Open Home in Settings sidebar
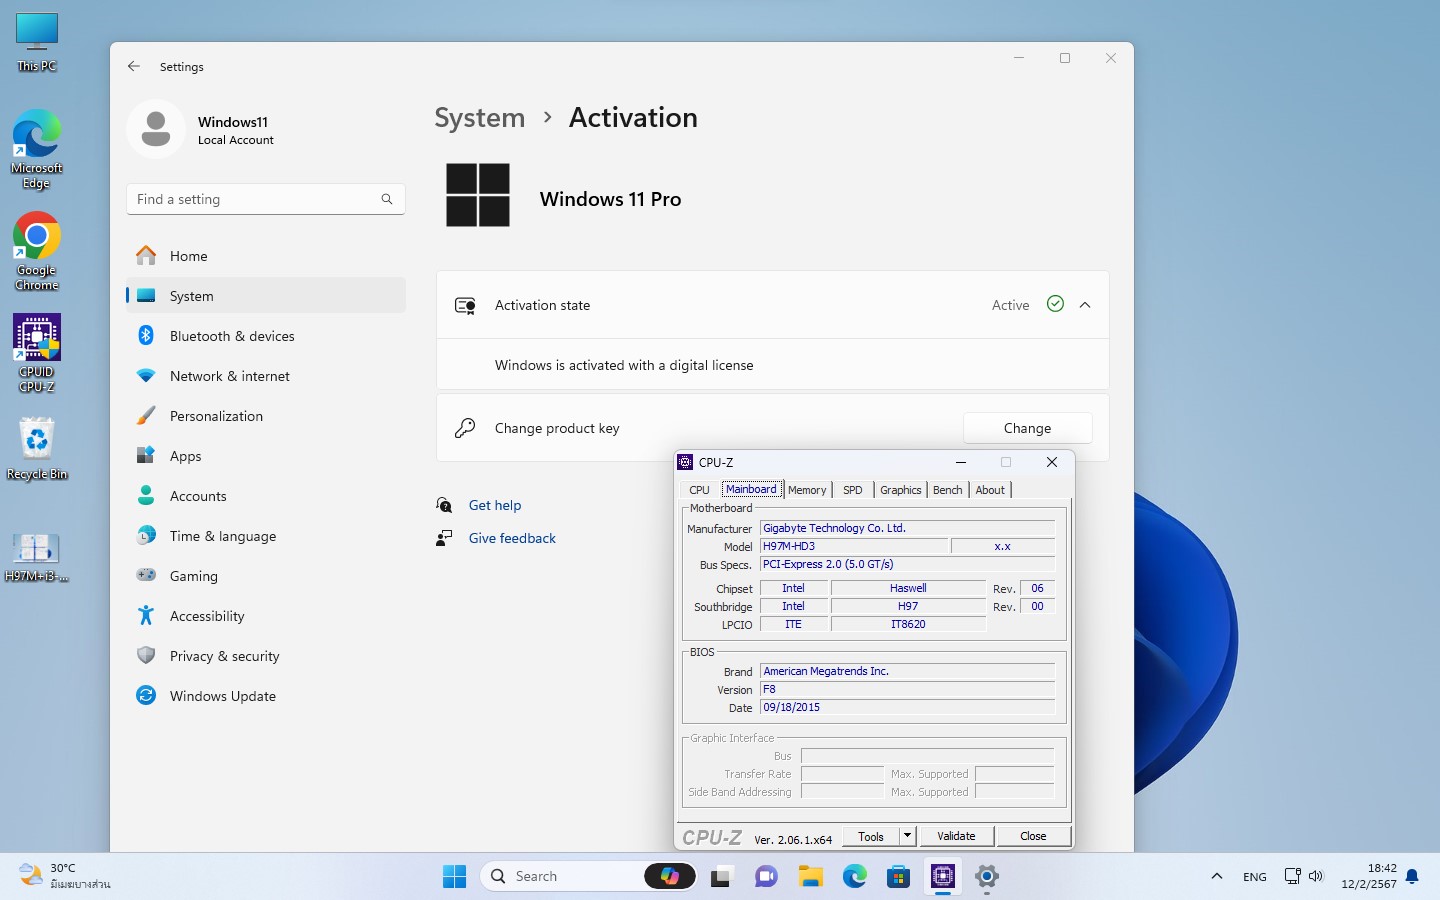Viewport: 1440px width, 900px height. [x=266, y=256]
